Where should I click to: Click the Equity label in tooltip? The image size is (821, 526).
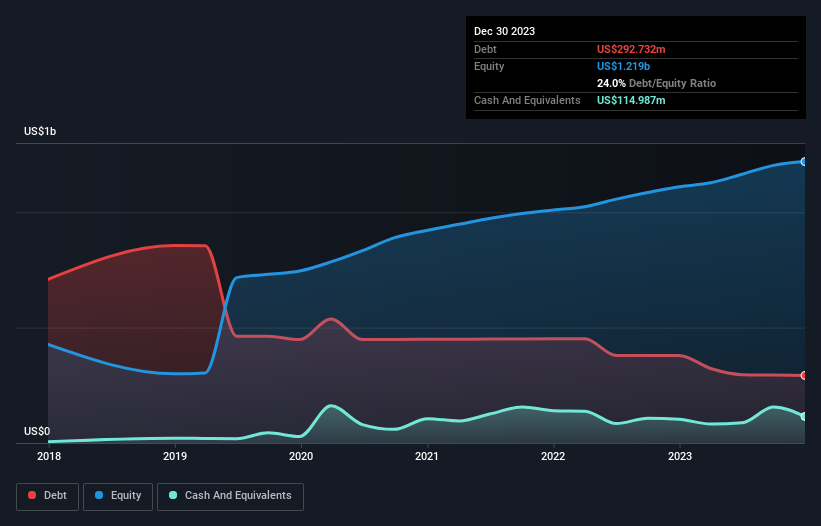(x=489, y=66)
